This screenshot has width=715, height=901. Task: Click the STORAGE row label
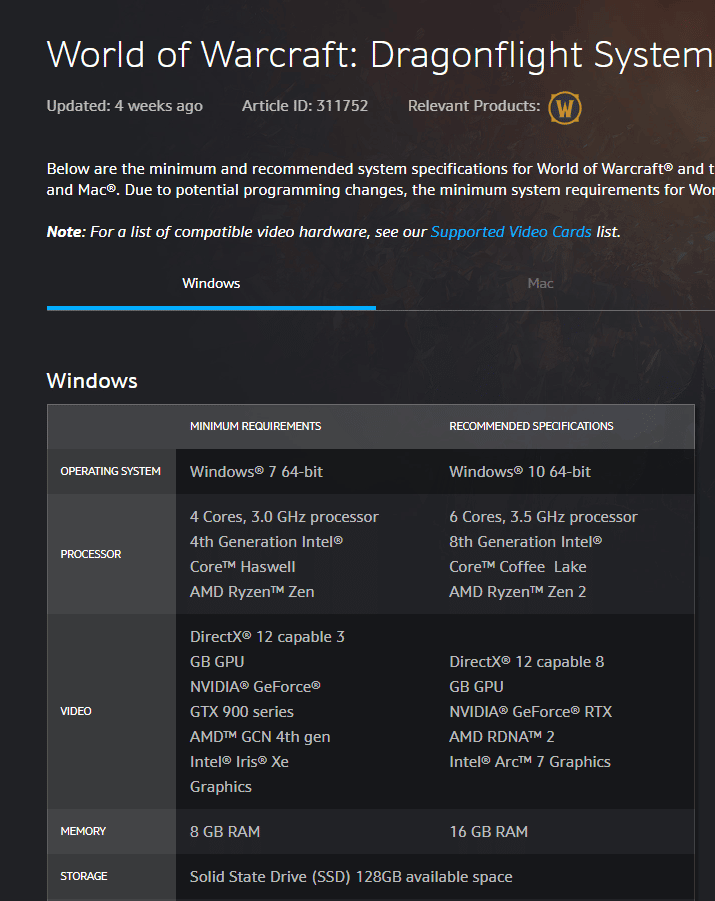[83, 876]
